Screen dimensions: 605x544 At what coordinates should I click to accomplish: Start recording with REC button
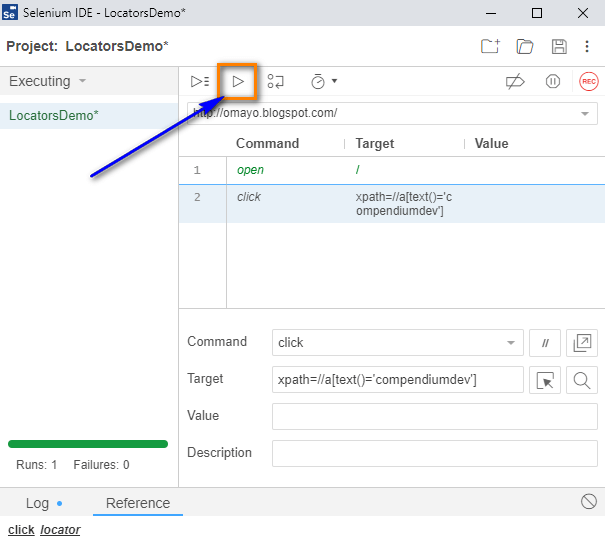589,81
